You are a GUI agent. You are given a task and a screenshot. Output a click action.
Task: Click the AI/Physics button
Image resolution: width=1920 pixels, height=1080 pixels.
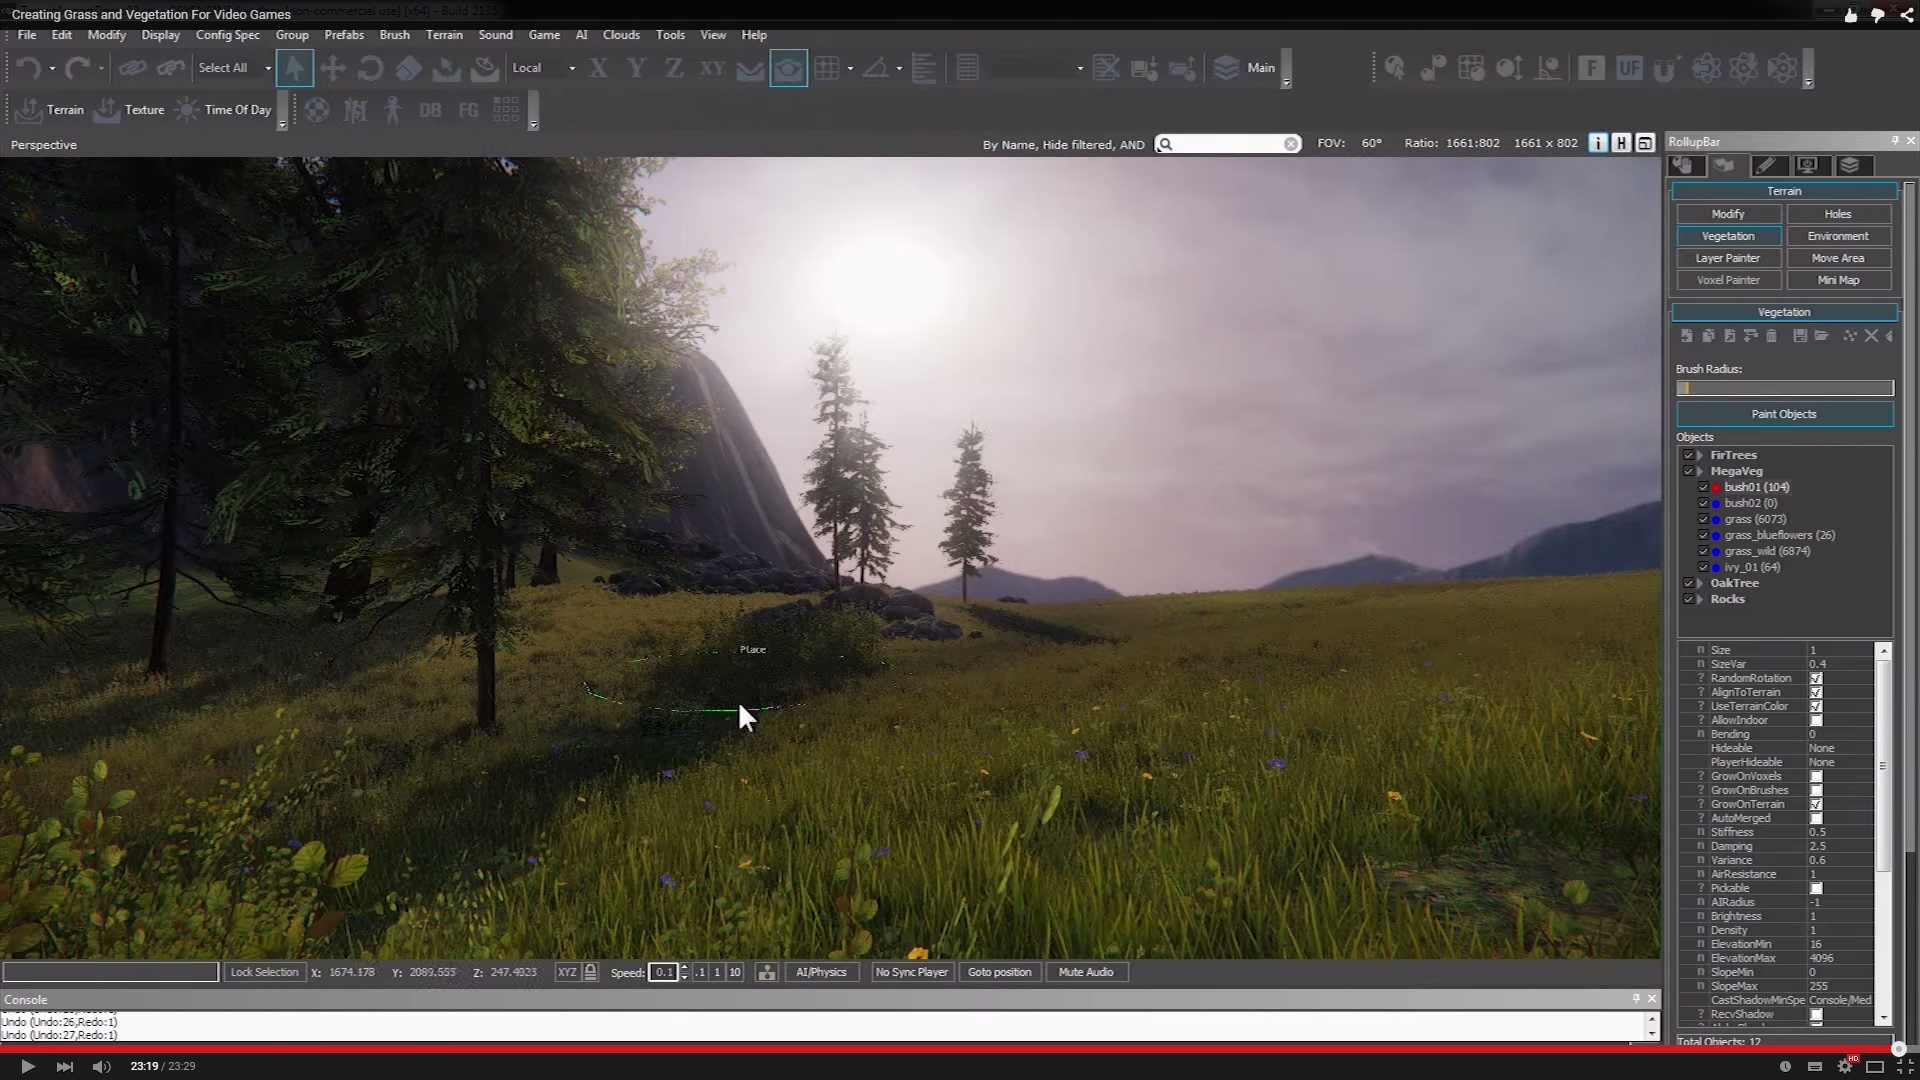(821, 972)
